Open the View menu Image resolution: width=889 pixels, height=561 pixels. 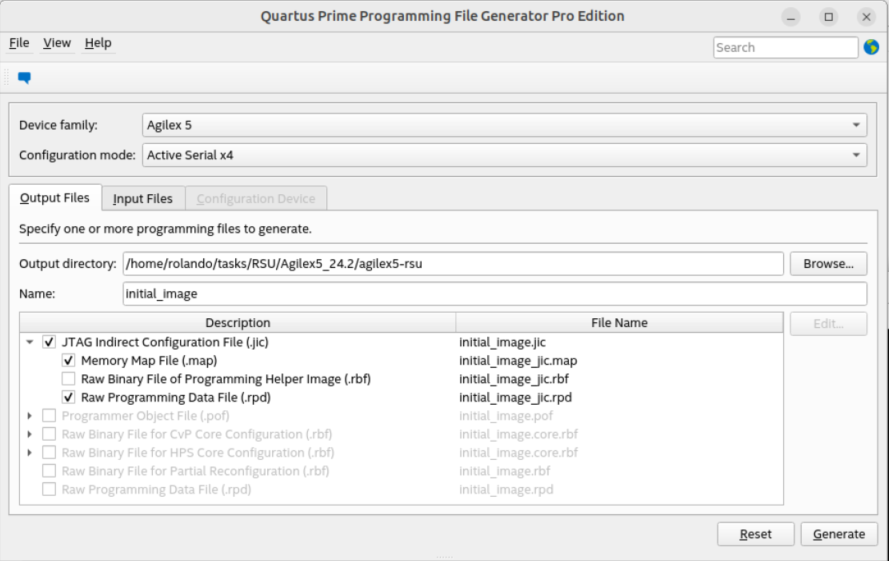pos(57,43)
